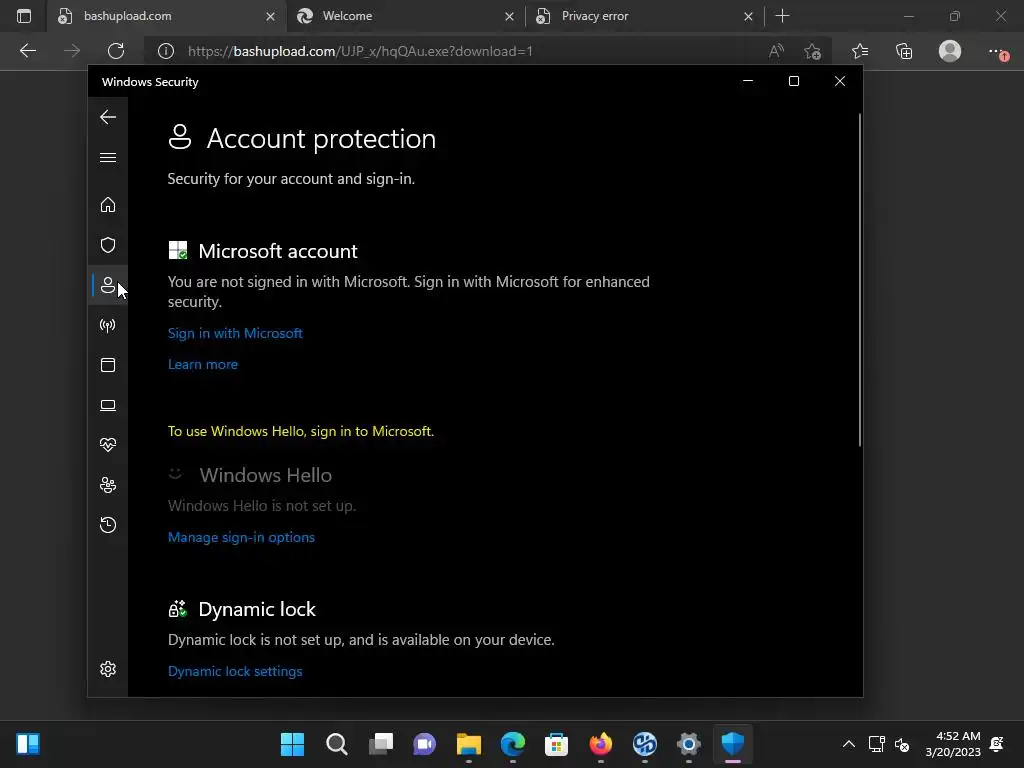
Task: Open Protection history clock icon
Action: (x=108, y=525)
